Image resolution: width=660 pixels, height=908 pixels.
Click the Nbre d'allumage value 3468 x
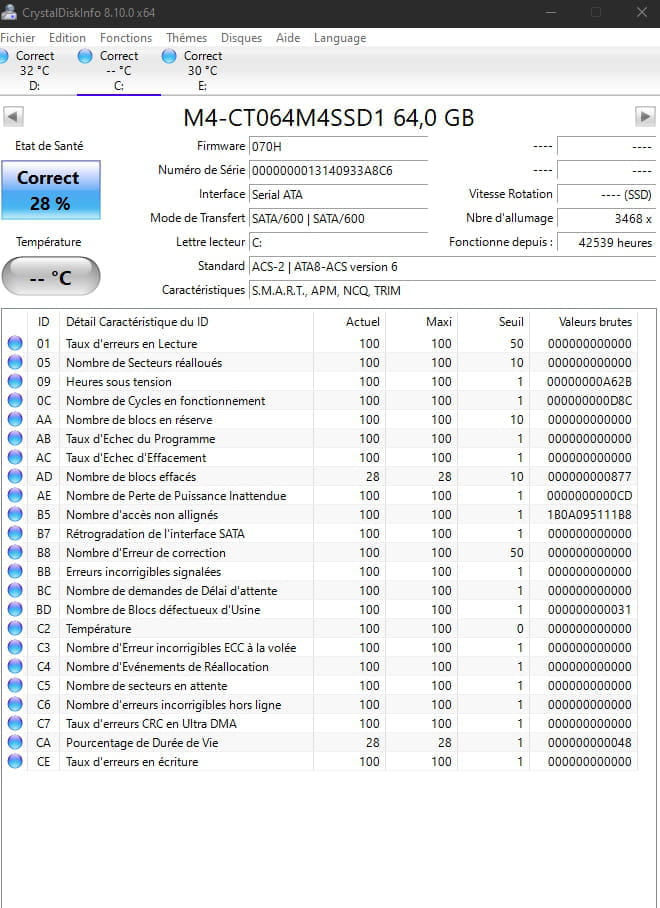606,219
